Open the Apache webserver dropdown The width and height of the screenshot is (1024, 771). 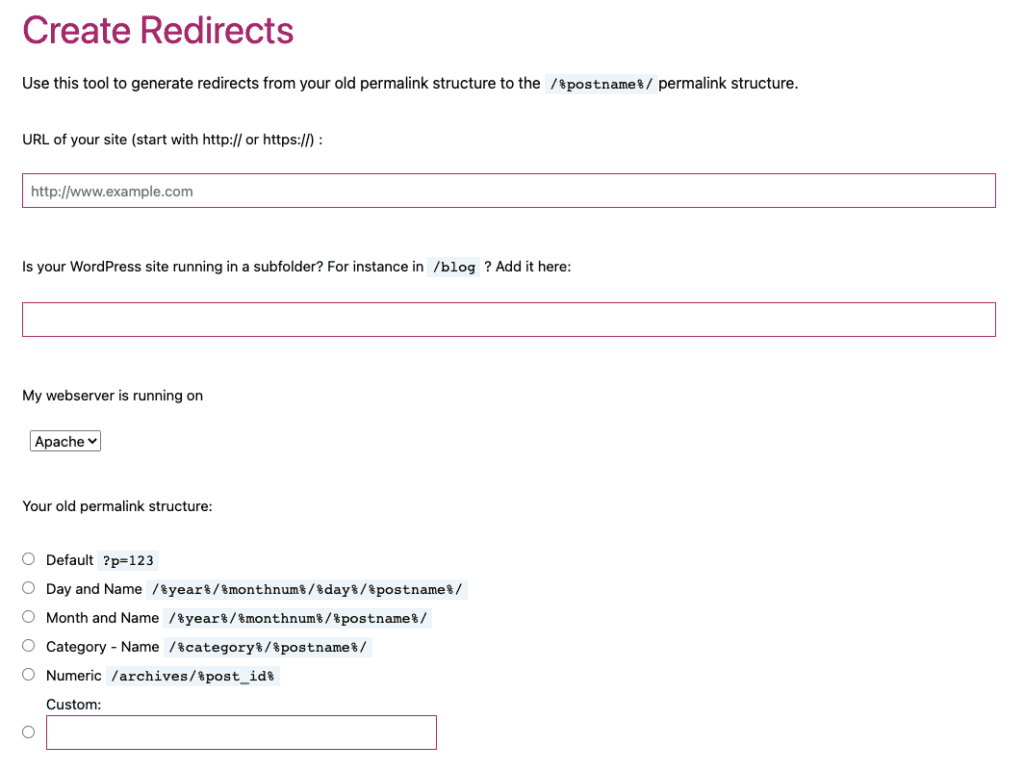[65, 441]
